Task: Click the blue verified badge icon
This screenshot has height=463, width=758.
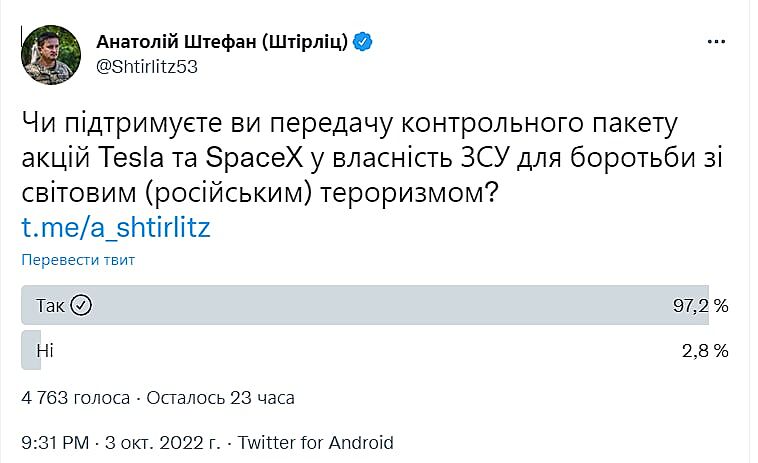Action: point(365,41)
